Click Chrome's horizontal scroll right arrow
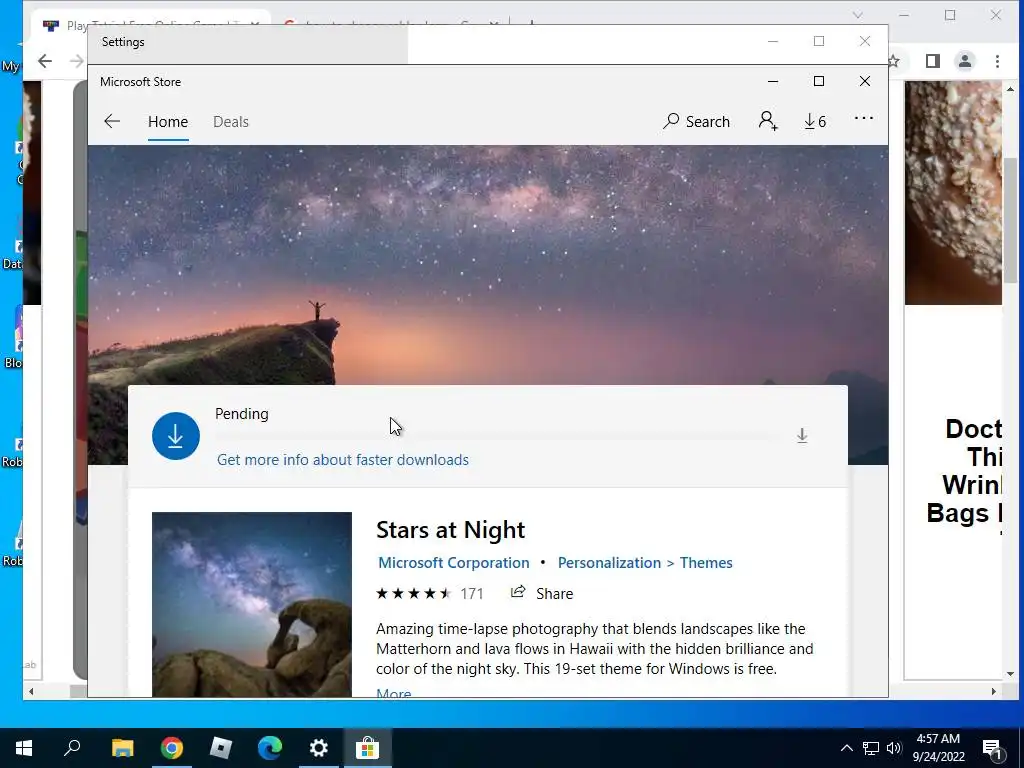1024x768 pixels. point(994,691)
